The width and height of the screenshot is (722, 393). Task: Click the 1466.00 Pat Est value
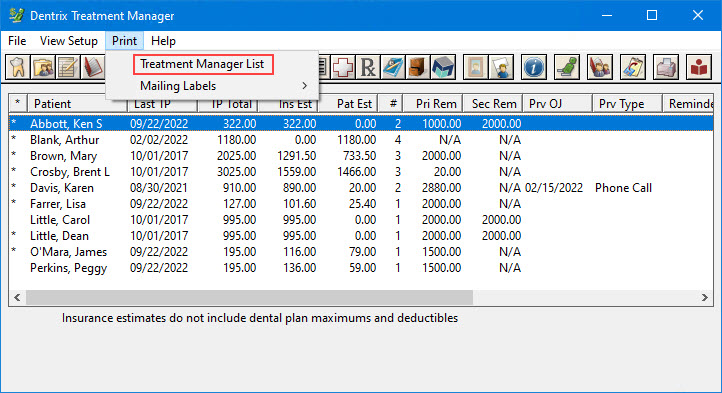pos(356,172)
